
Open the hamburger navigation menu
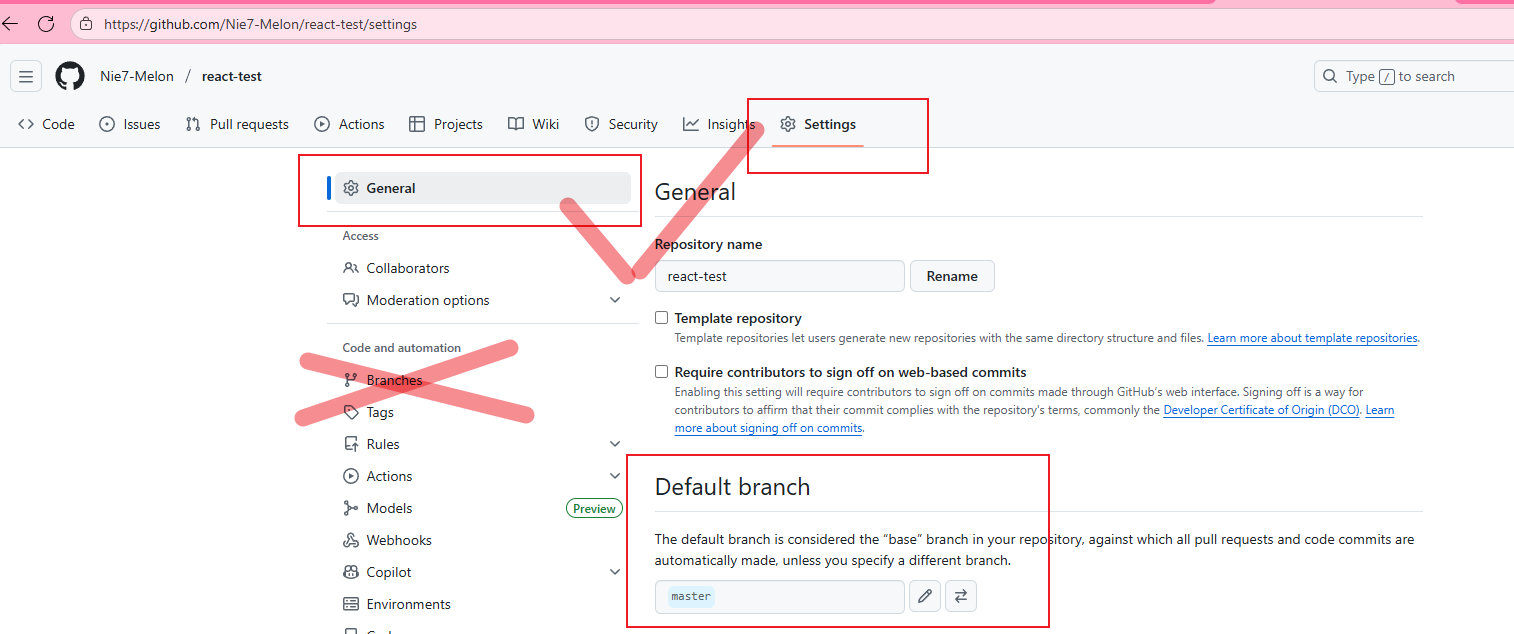point(26,76)
